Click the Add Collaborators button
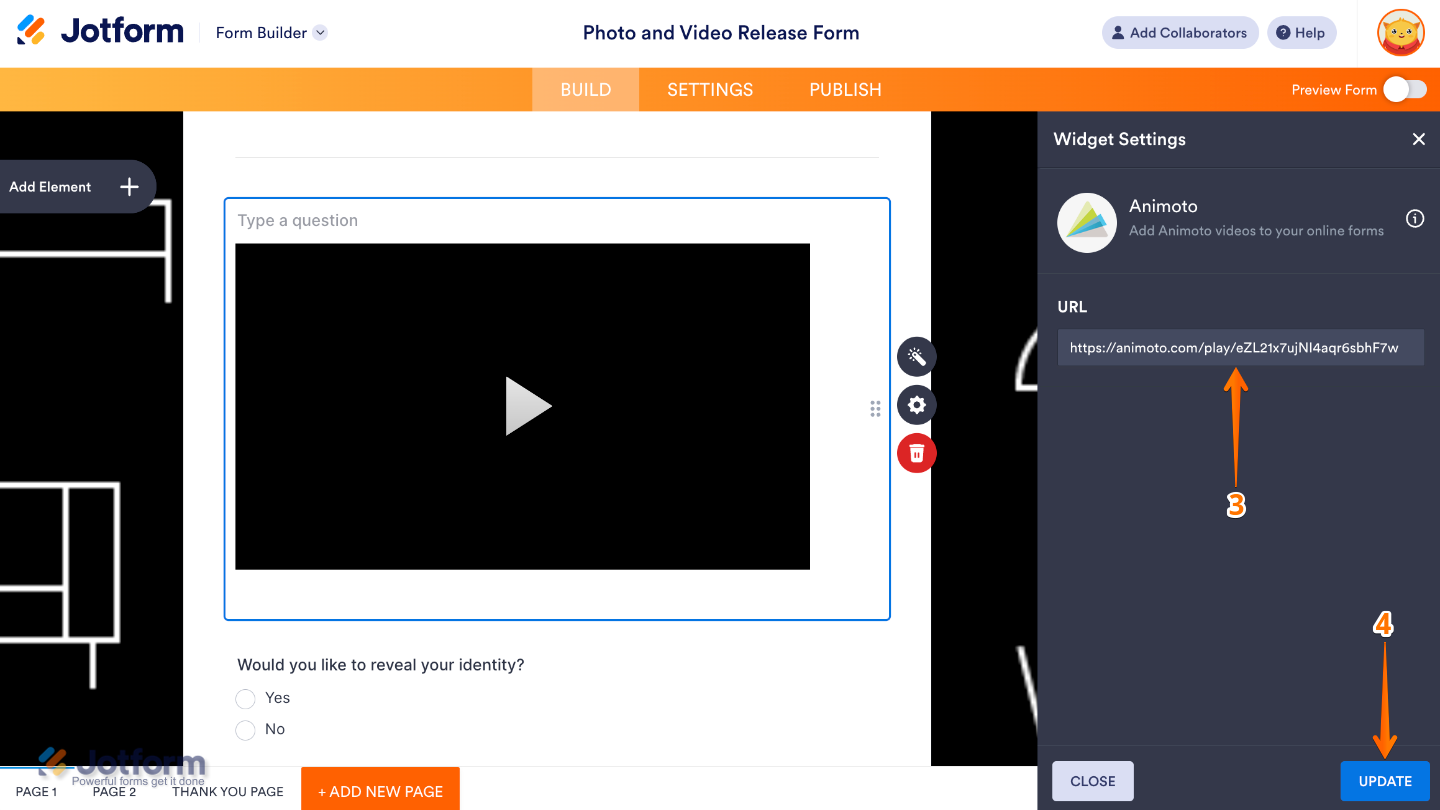 tap(1179, 32)
